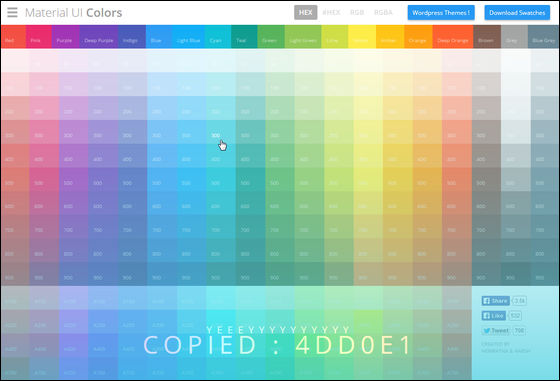
Task: Copy the Cyan 500 swatch
Action: coord(221,179)
